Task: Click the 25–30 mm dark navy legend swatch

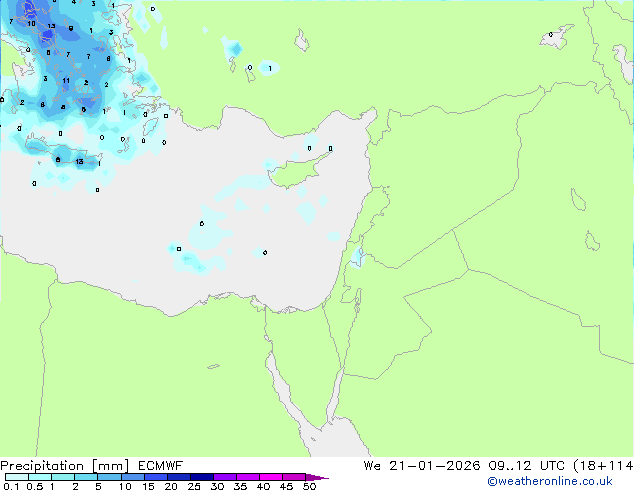Action: pyautogui.click(x=202, y=477)
